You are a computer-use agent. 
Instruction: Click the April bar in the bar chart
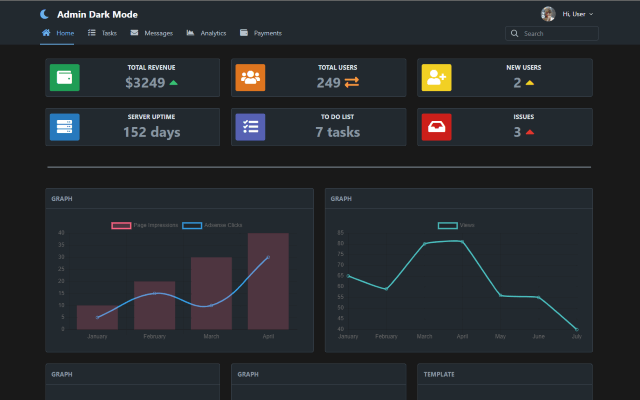click(268, 281)
